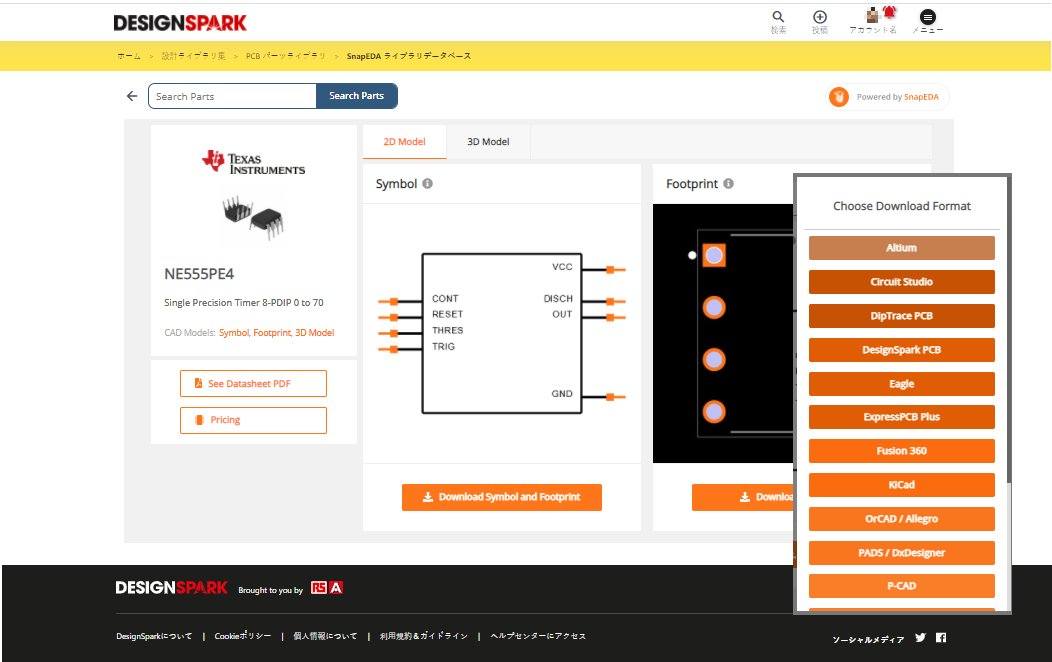Viewport: 1052px width, 662px height.
Task: Choose P-CAD download format
Action: [901, 586]
